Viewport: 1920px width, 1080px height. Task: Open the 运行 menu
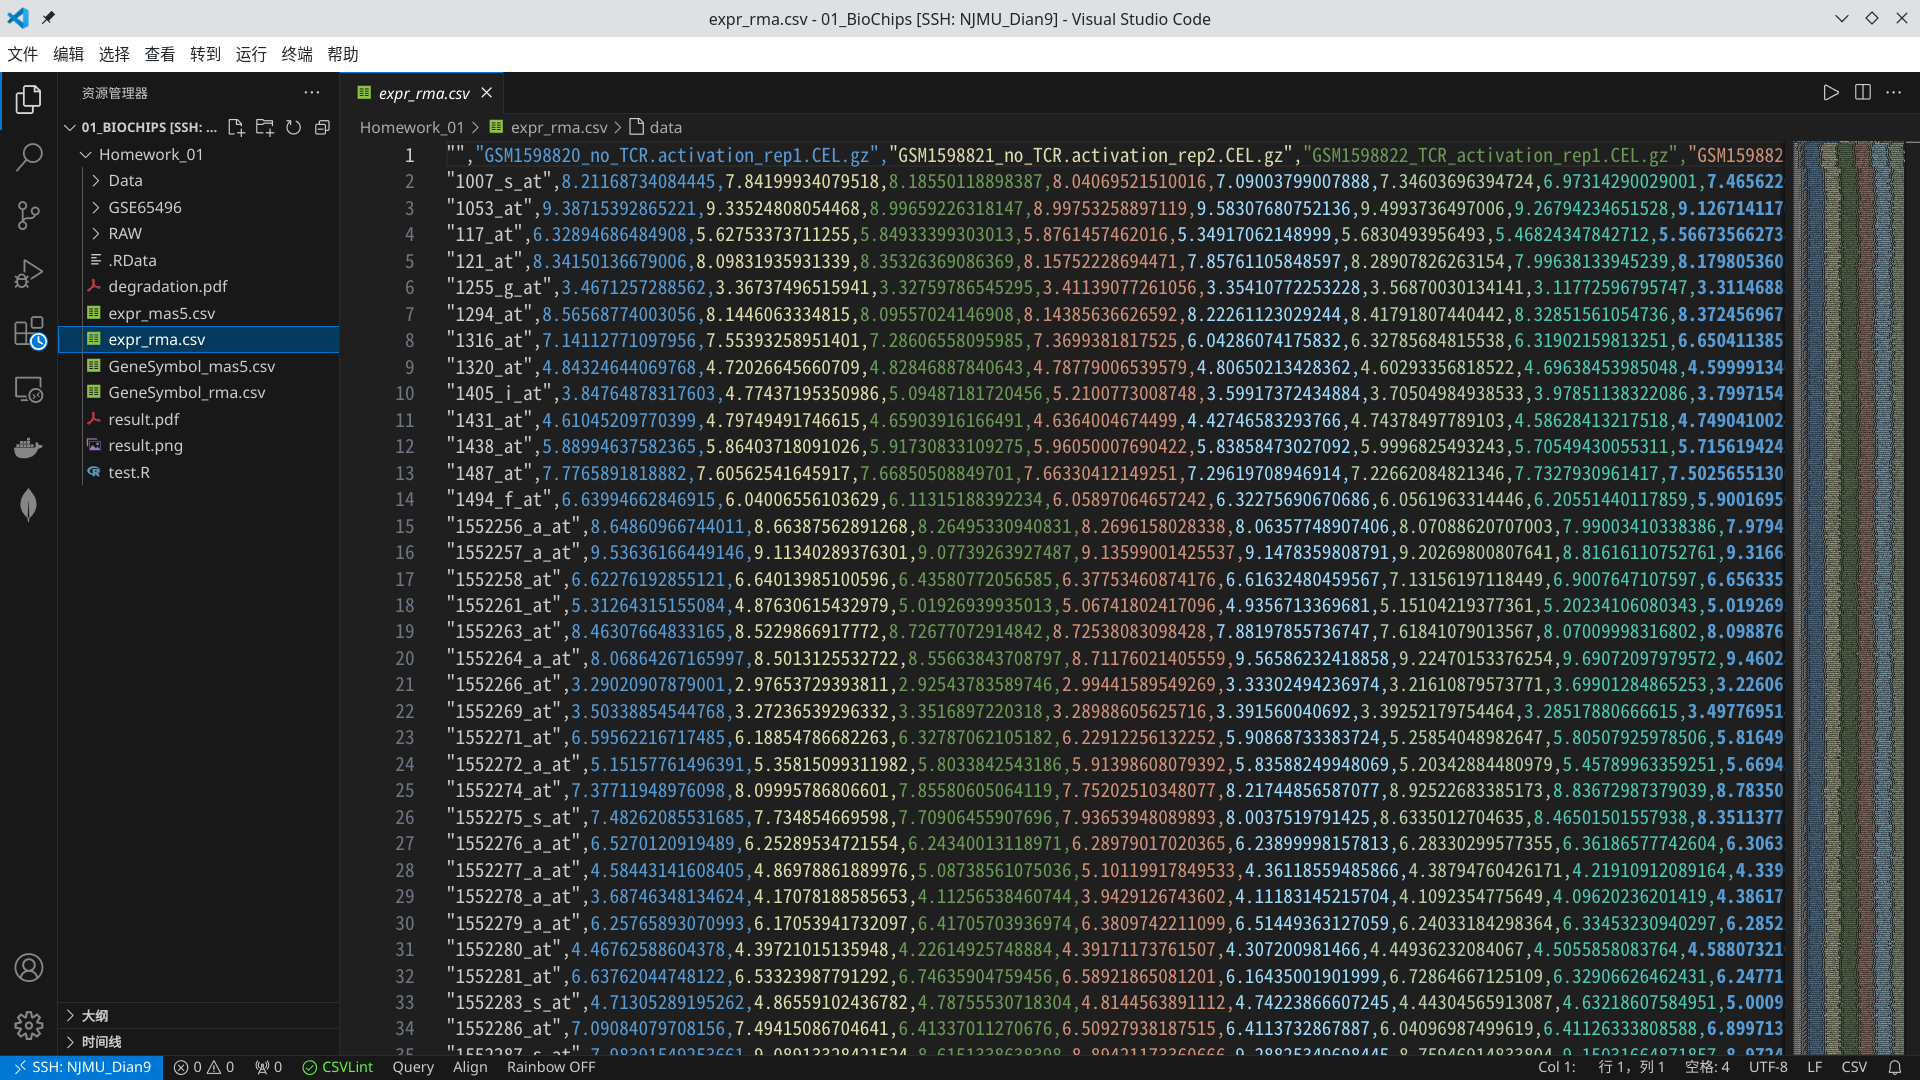pos(251,54)
